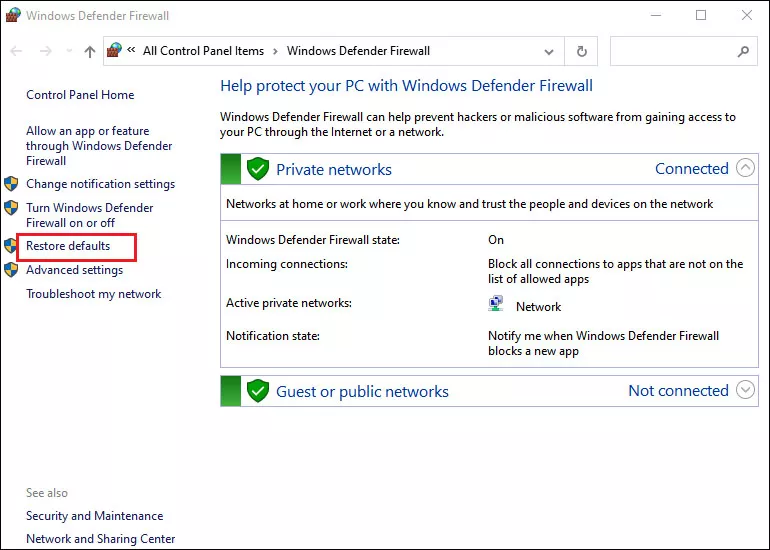Click the Network icon in active private networks
The width and height of the screenshot is (770, 550).
[x=496, y=303]
